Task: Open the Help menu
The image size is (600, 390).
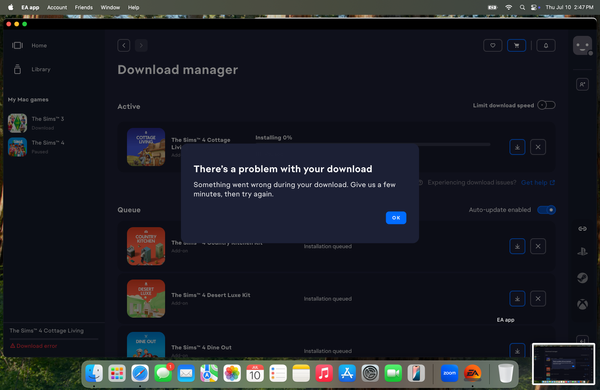Action: click(133, 7)
